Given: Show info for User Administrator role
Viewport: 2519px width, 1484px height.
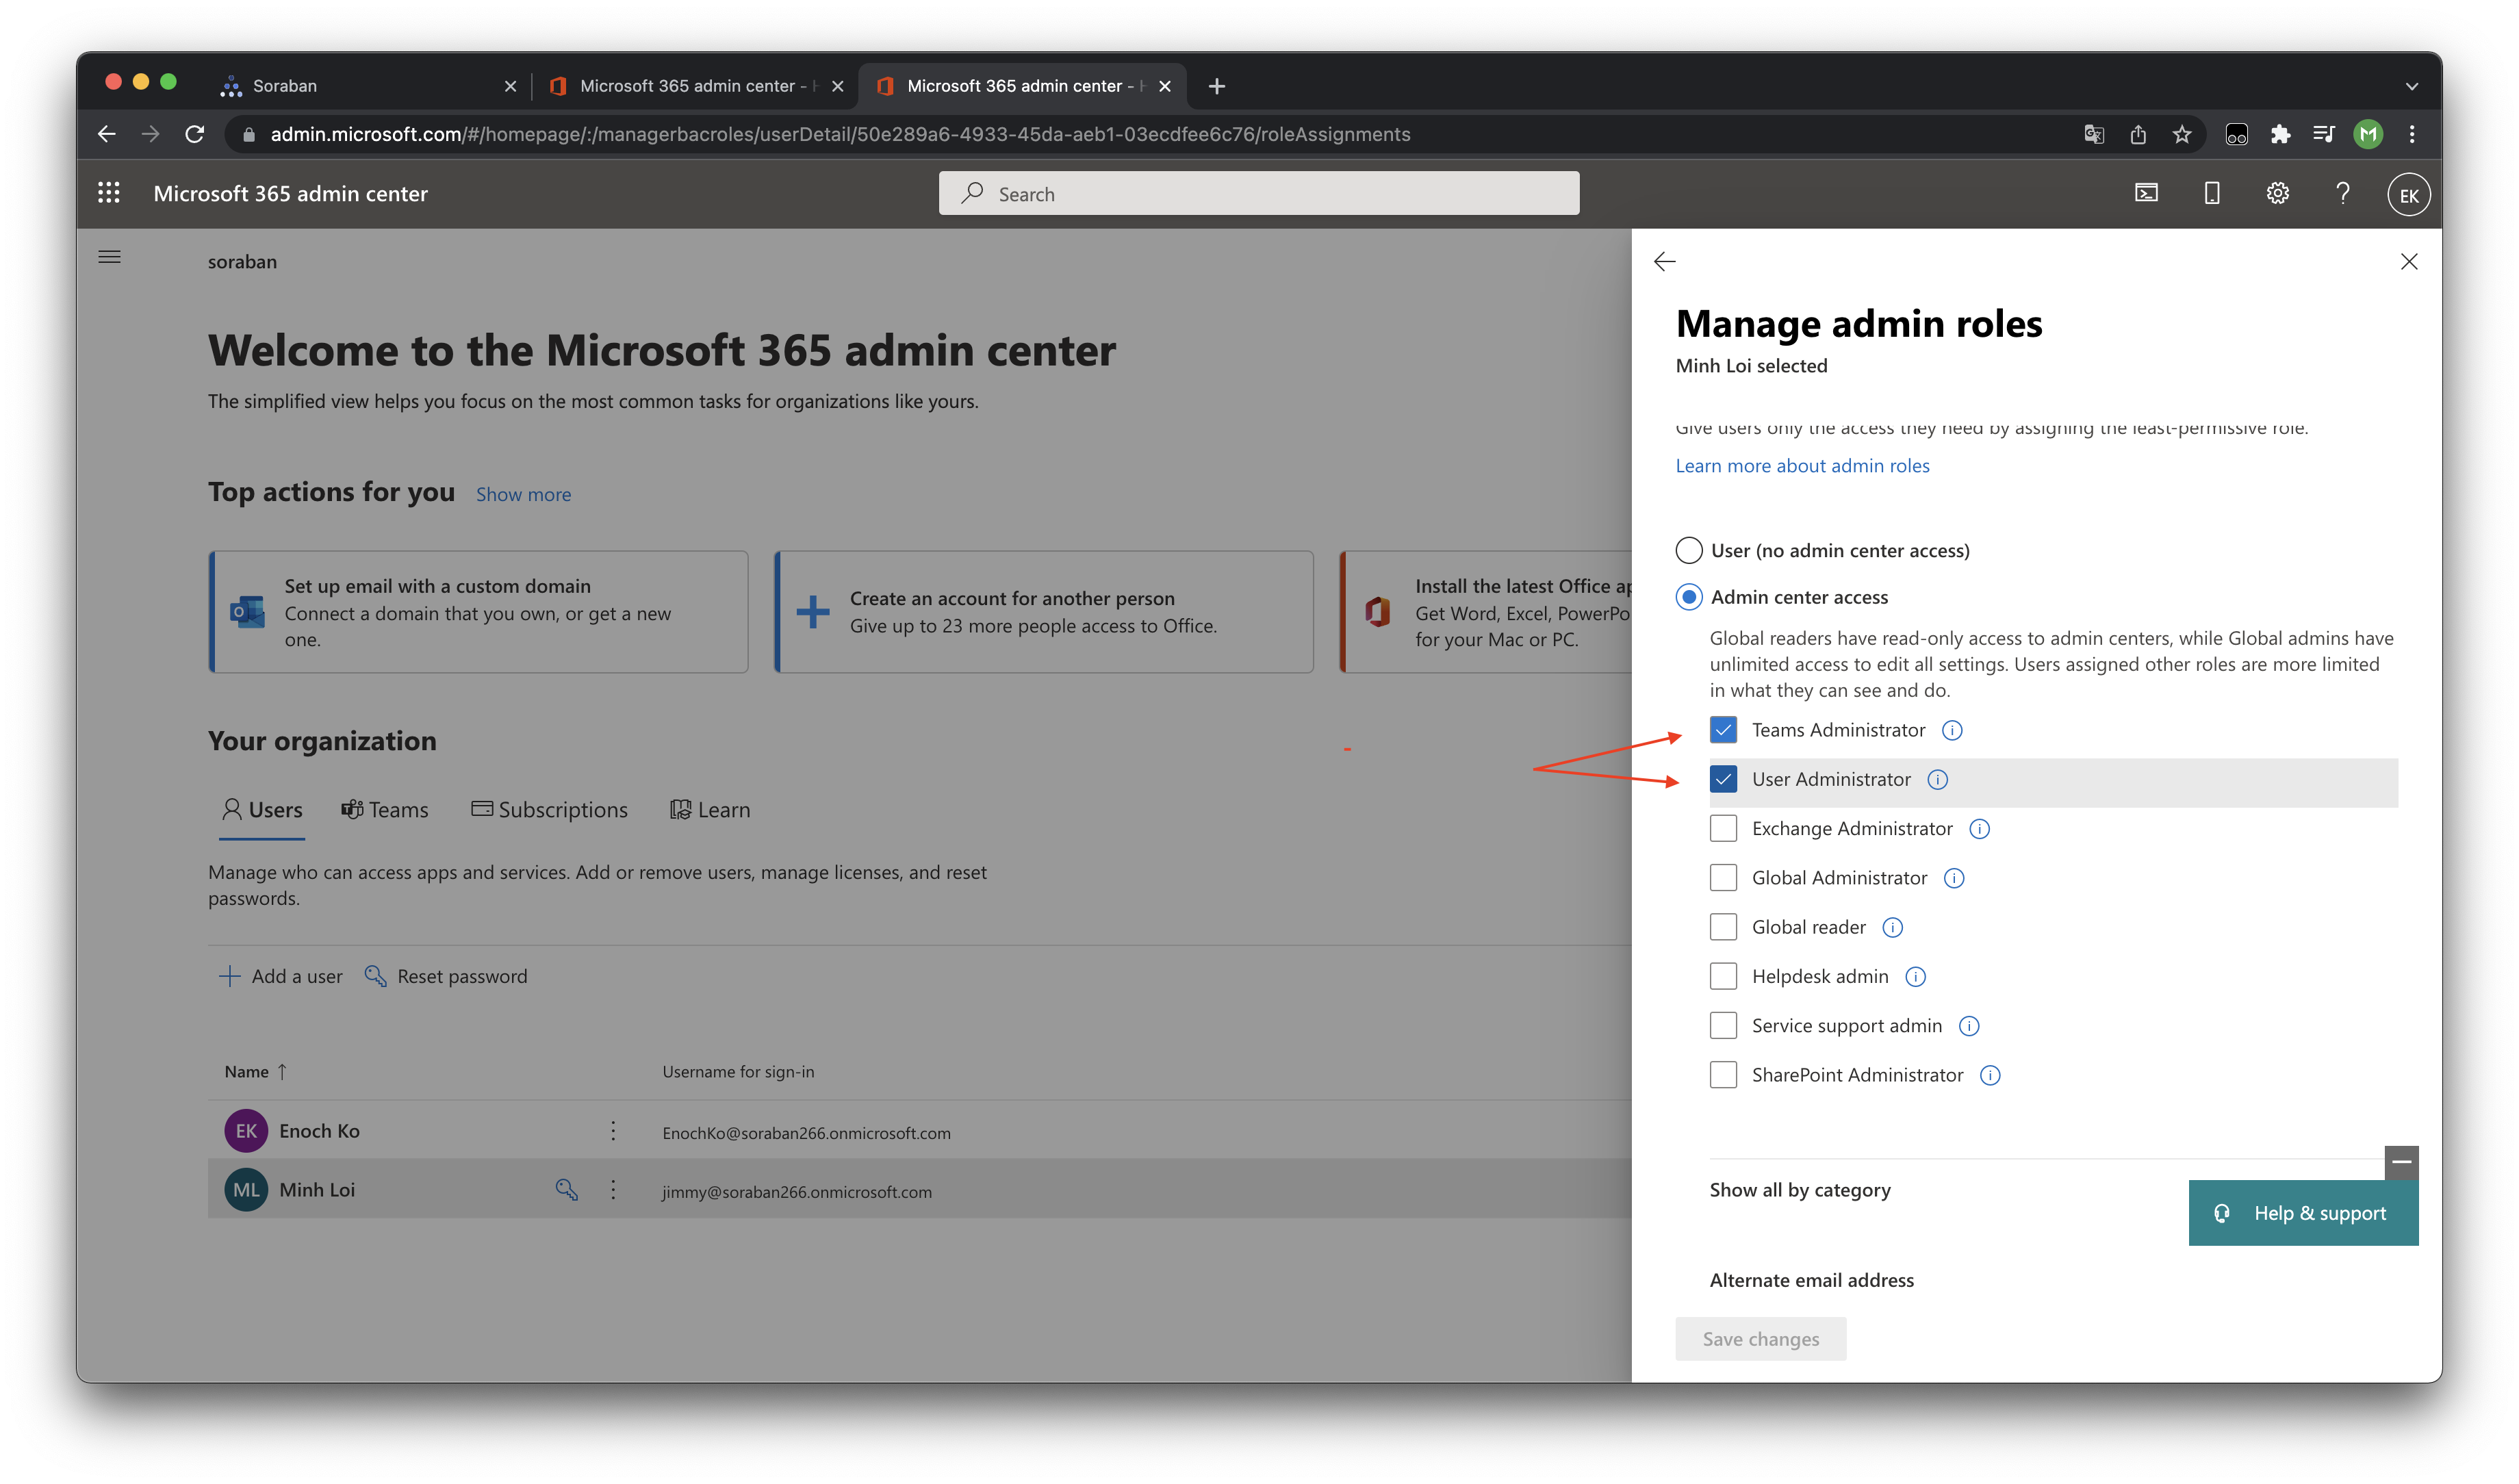Looking at the screenshot, I should [x=1937, y=779].
